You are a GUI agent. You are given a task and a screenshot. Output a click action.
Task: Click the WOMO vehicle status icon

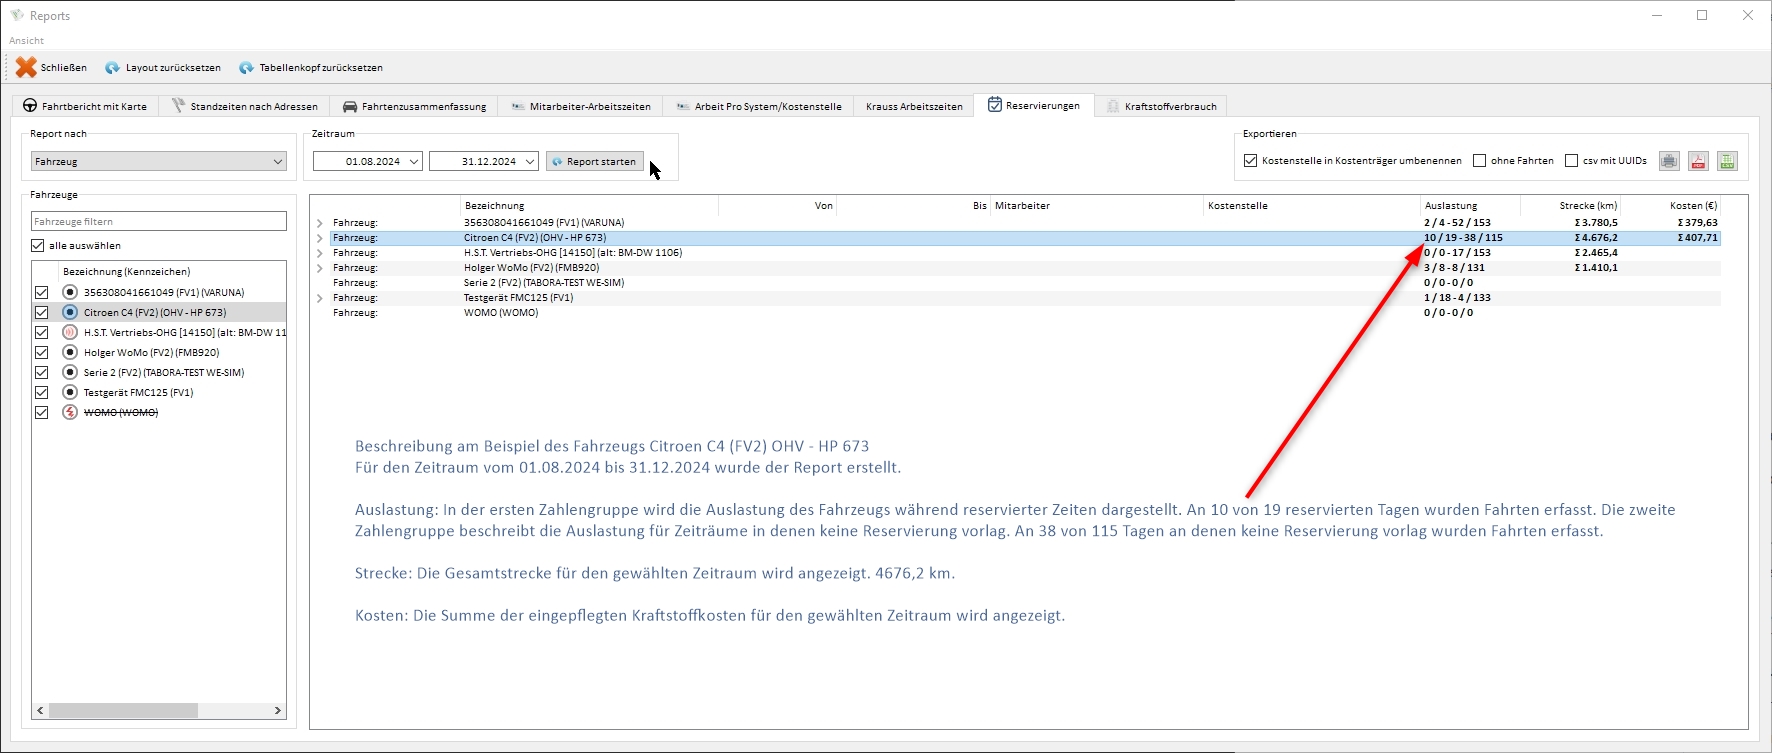(x=70, y=412)
